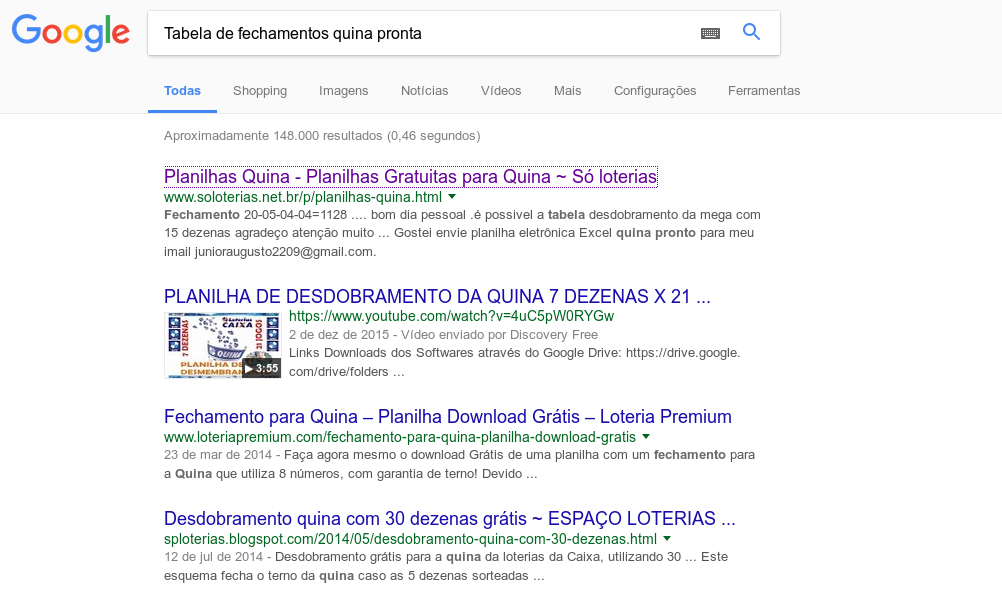Screen dimensions: 1002x595
Task: Open Configurações menu
Action: coord(655,91)
